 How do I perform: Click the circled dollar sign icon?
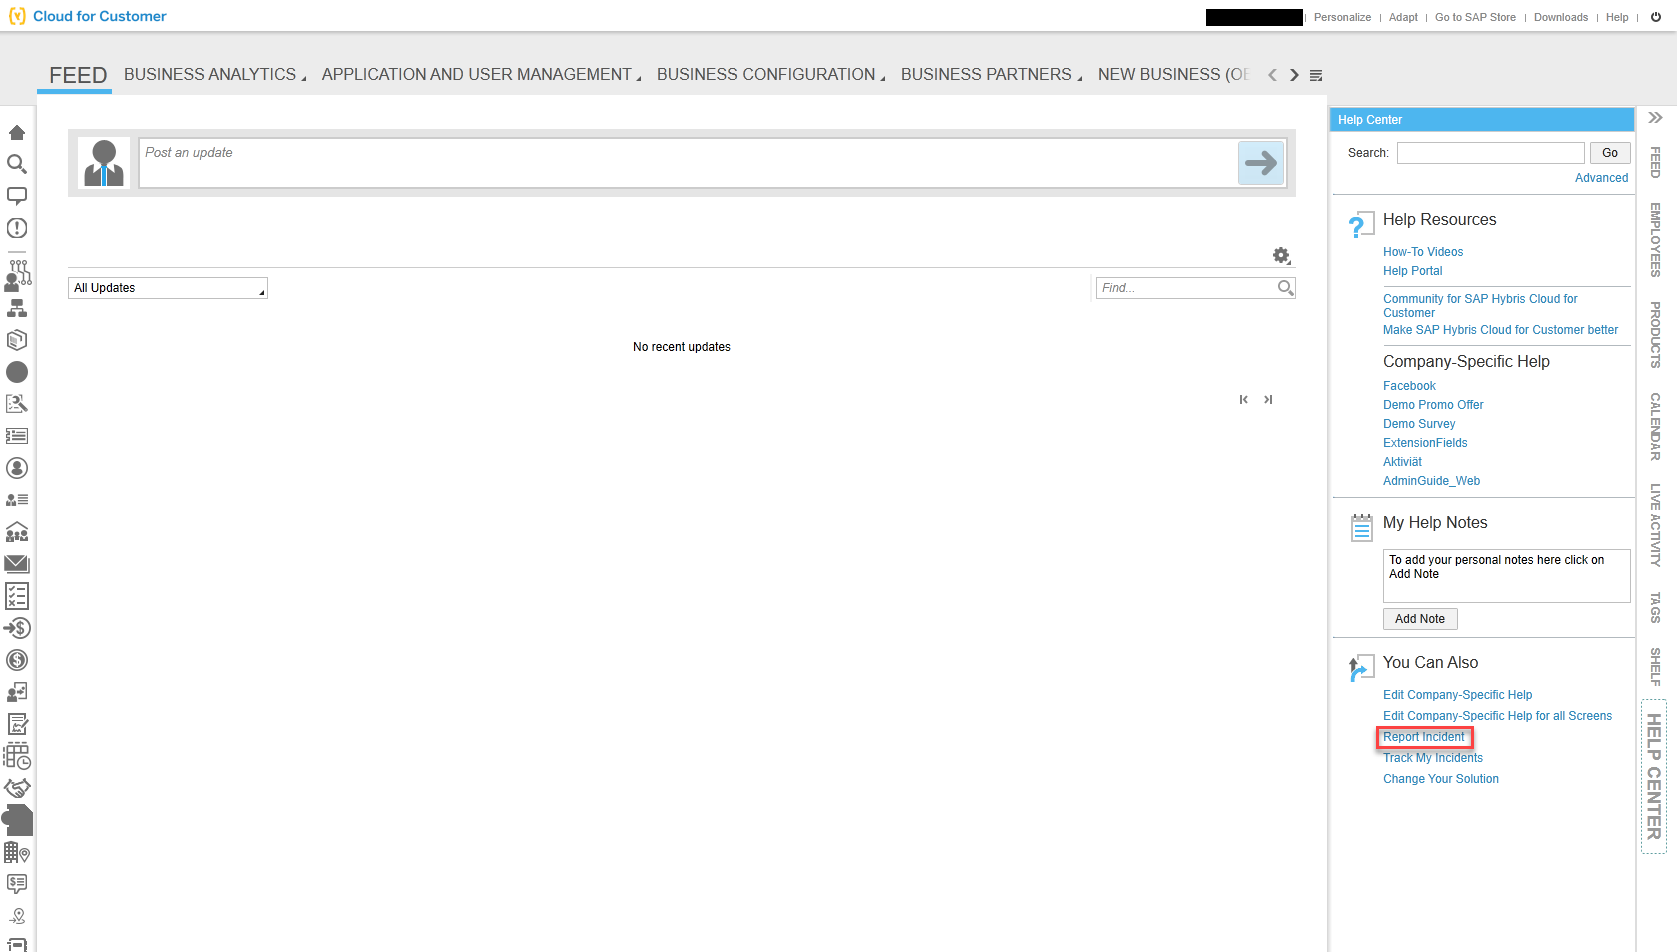point(17,660)
